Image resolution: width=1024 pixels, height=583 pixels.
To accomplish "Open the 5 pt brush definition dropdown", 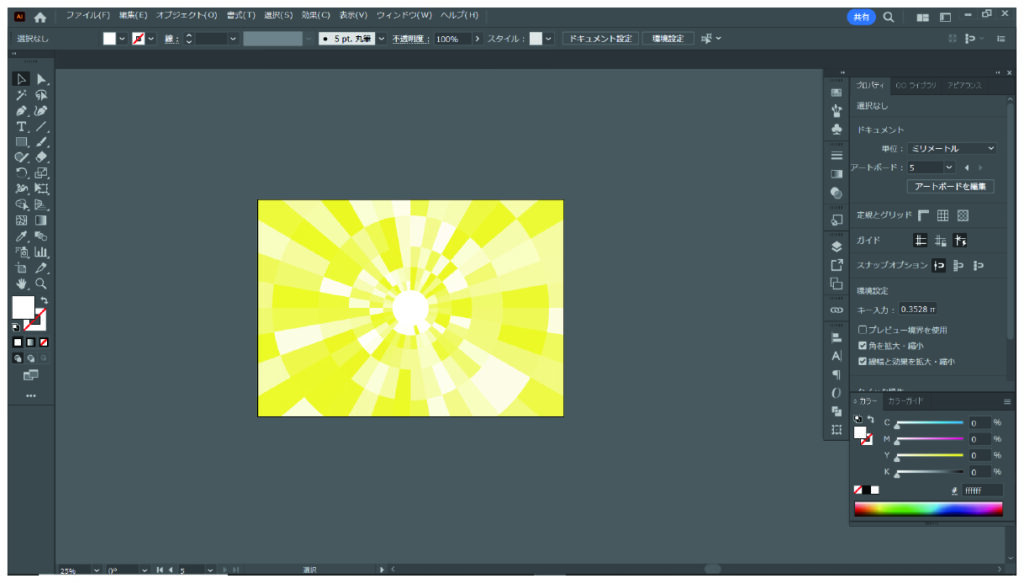I will [381, 39].
